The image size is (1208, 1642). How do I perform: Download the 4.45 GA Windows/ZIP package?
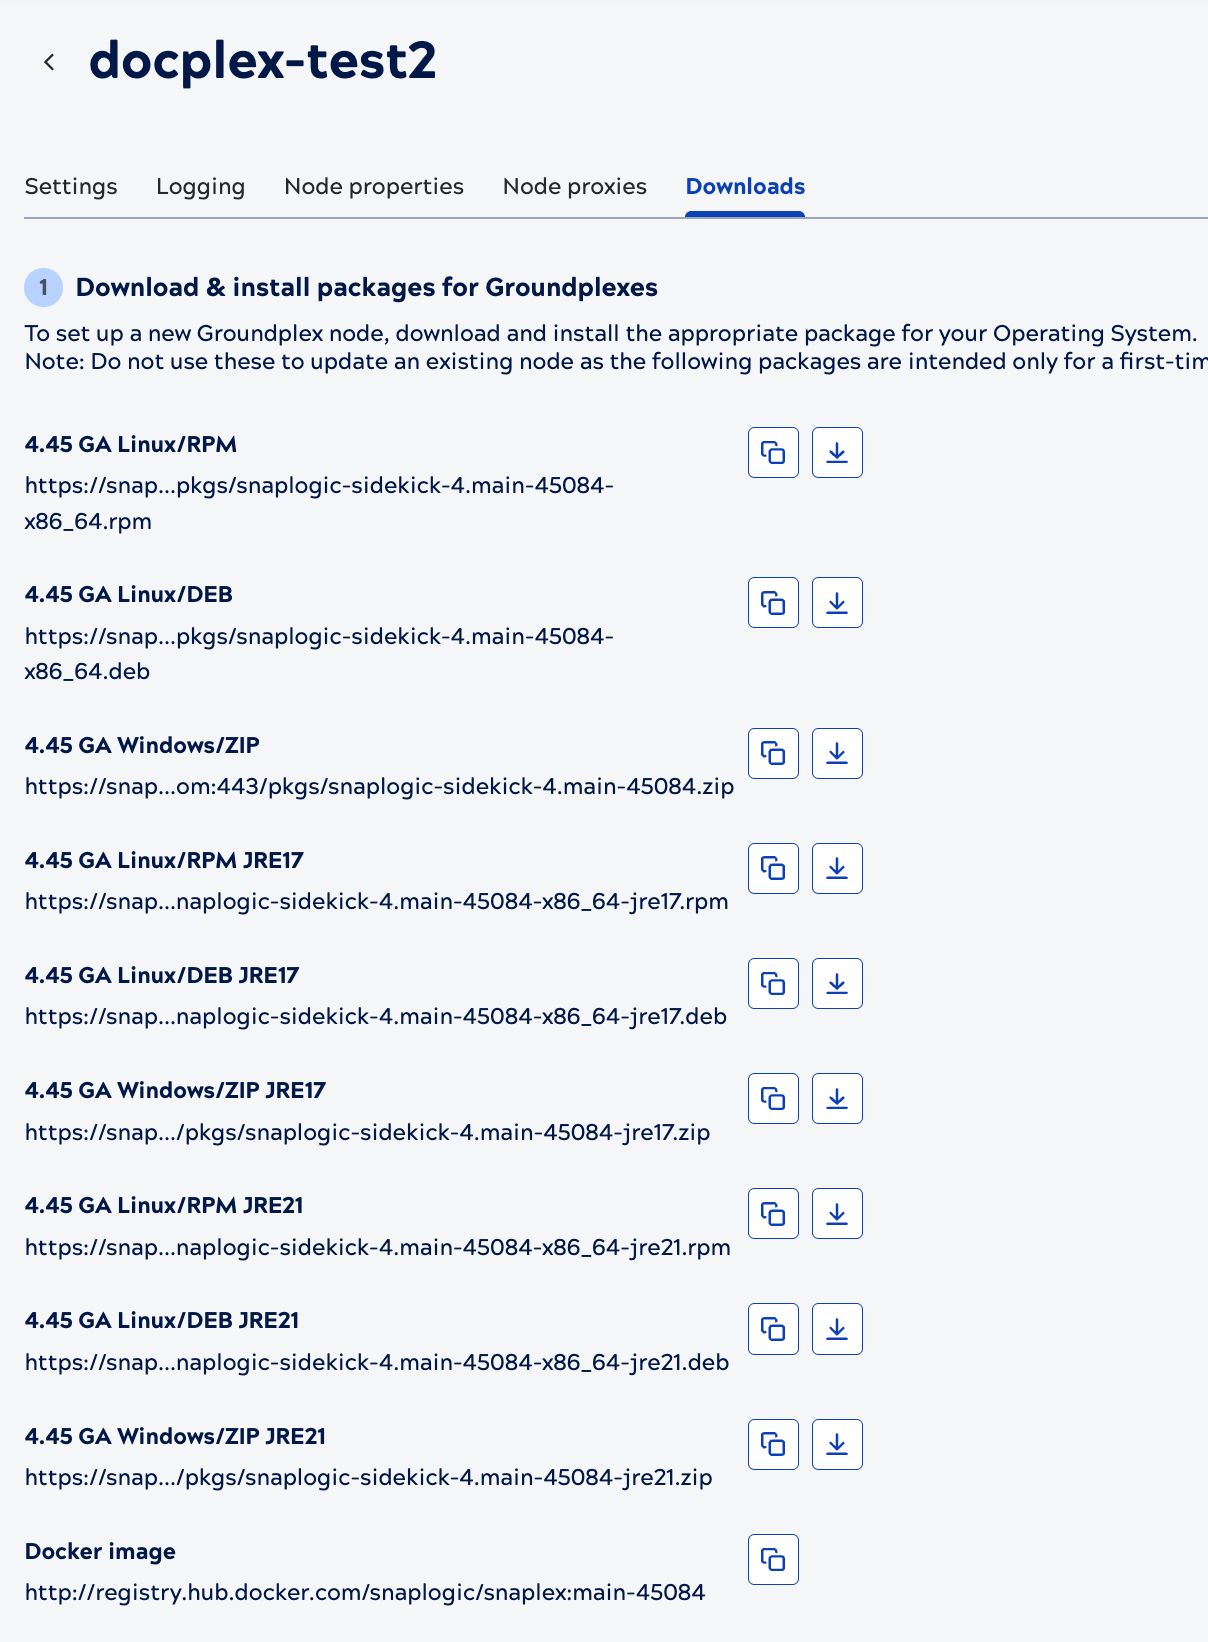tap(837, 753)
